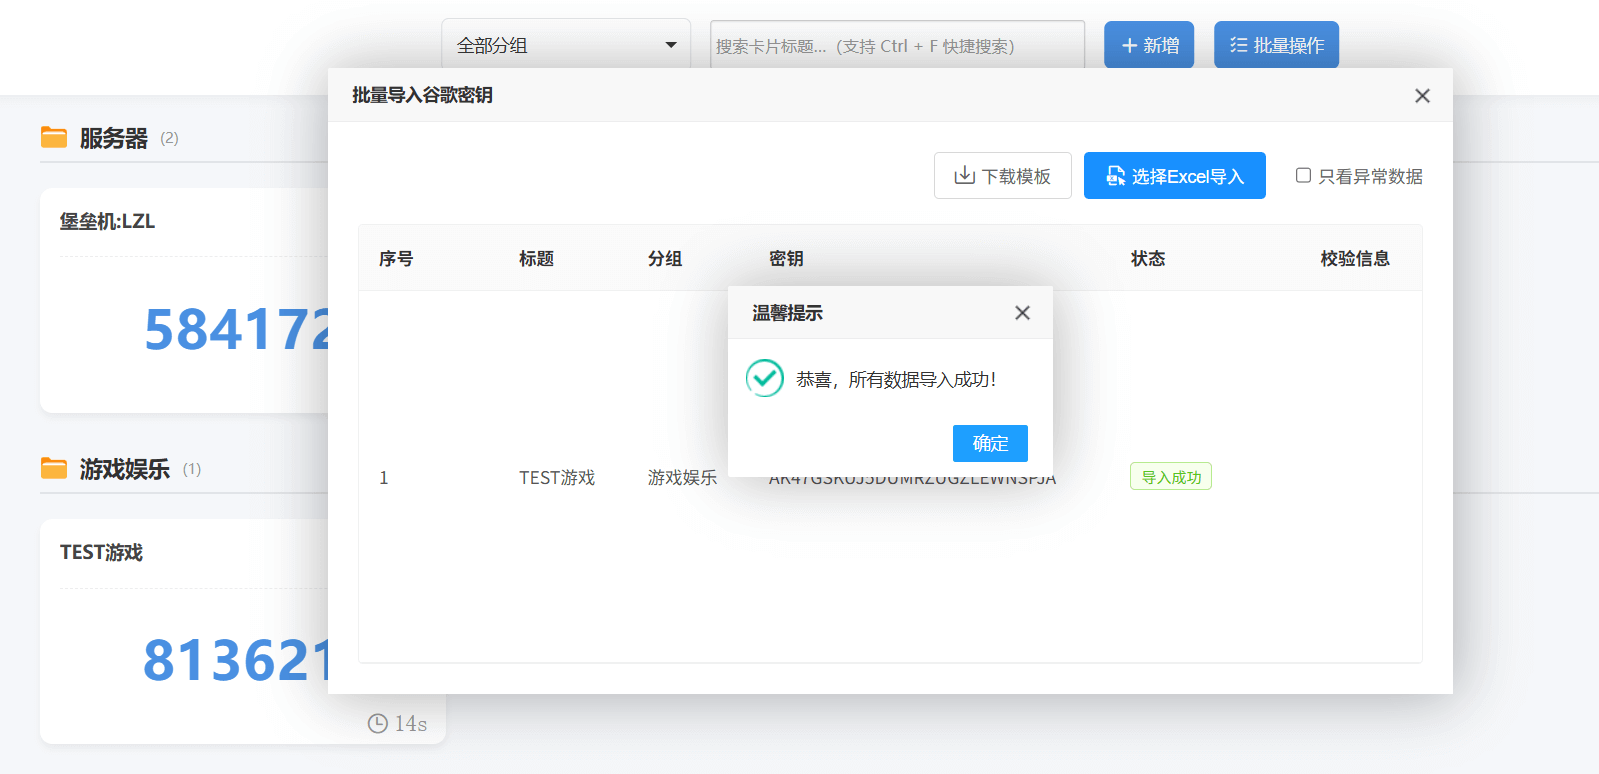The image size is (1599, 774).
Task: Click the 分组 column header
Action: pos(665,259)
